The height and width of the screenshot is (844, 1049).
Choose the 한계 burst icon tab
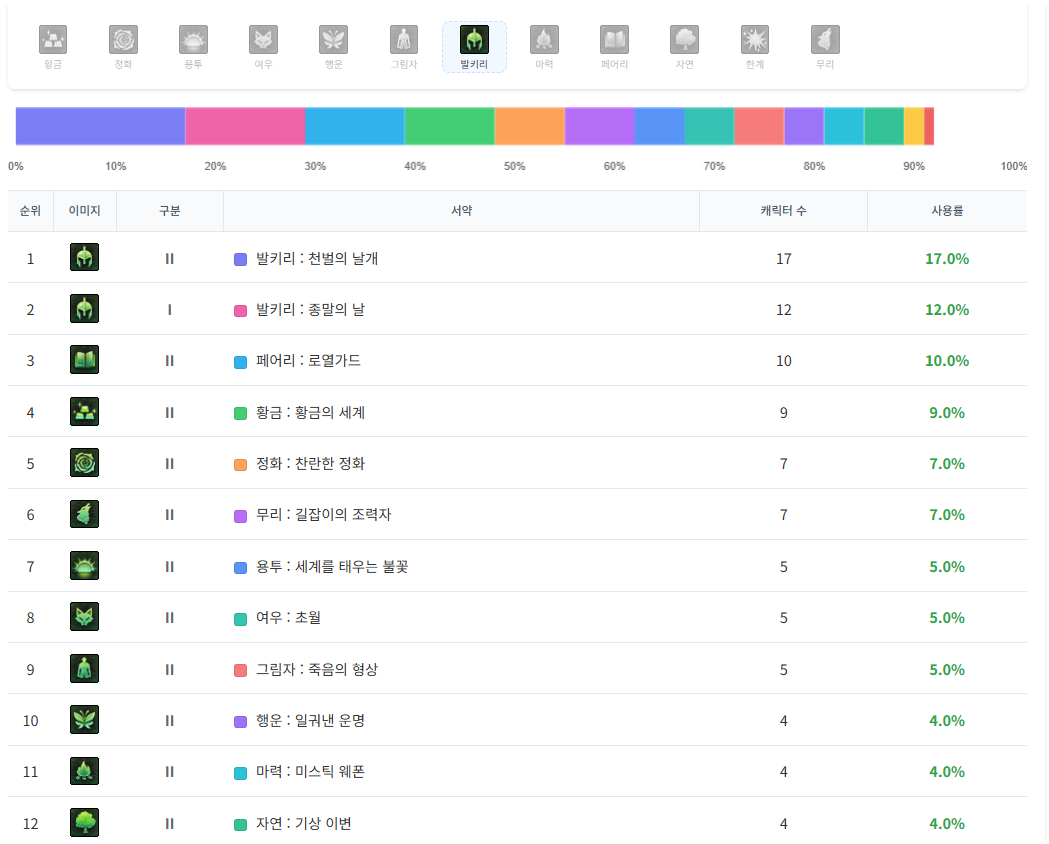click(755, 46)
